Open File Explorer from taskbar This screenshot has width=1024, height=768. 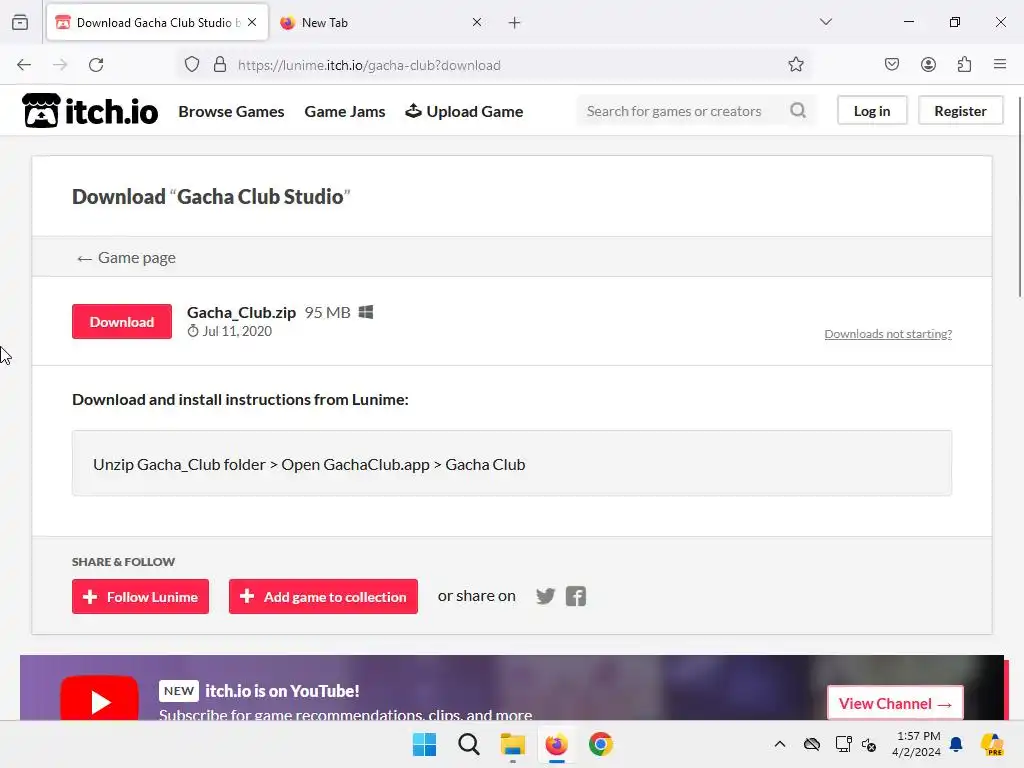(513, 744)
